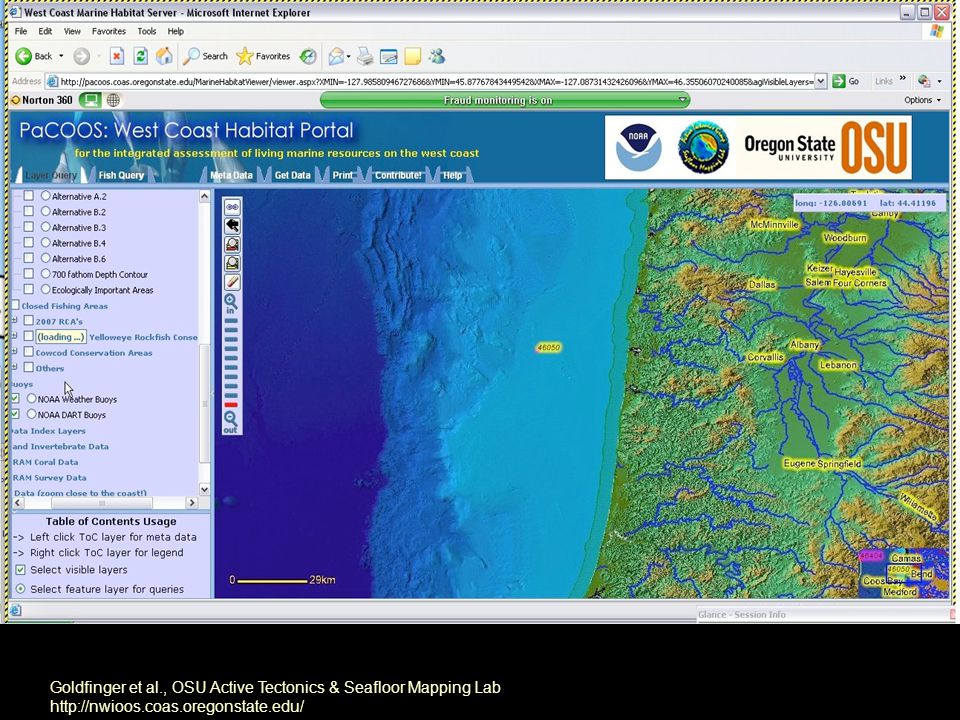This screenshot has height=720, width=960.
Task: Click the yellow note toolbar icon
Action: (x=413, y=57)
